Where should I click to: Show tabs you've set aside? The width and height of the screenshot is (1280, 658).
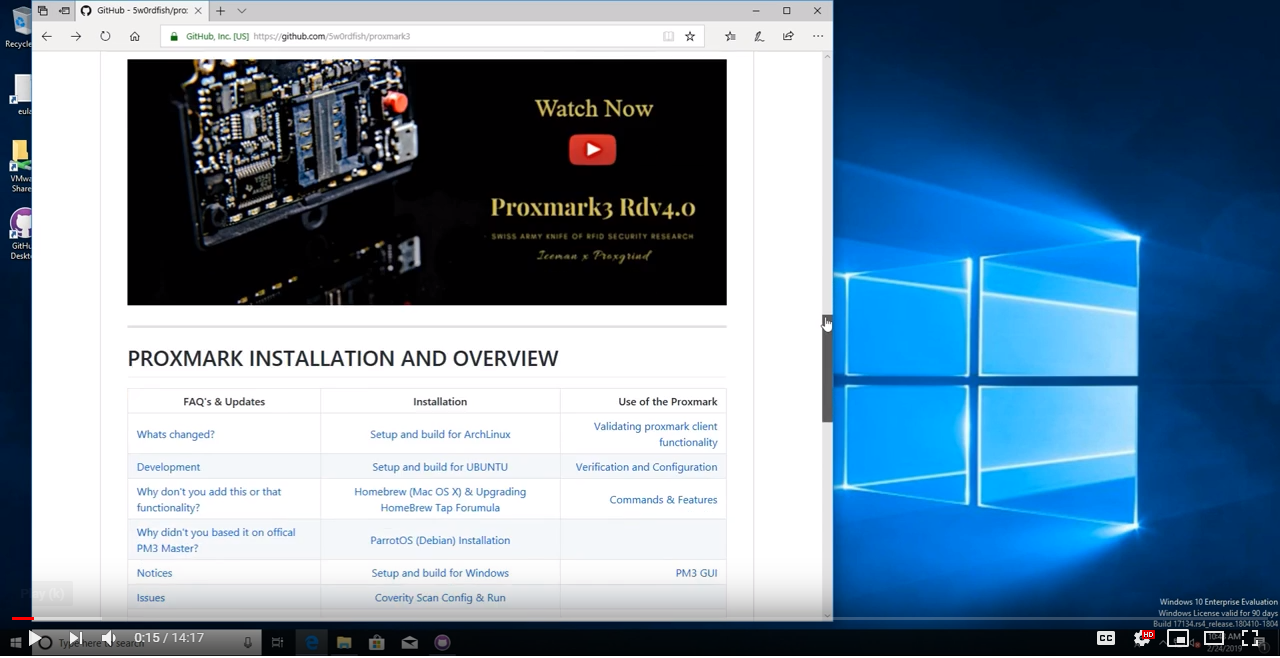[43, 11]
